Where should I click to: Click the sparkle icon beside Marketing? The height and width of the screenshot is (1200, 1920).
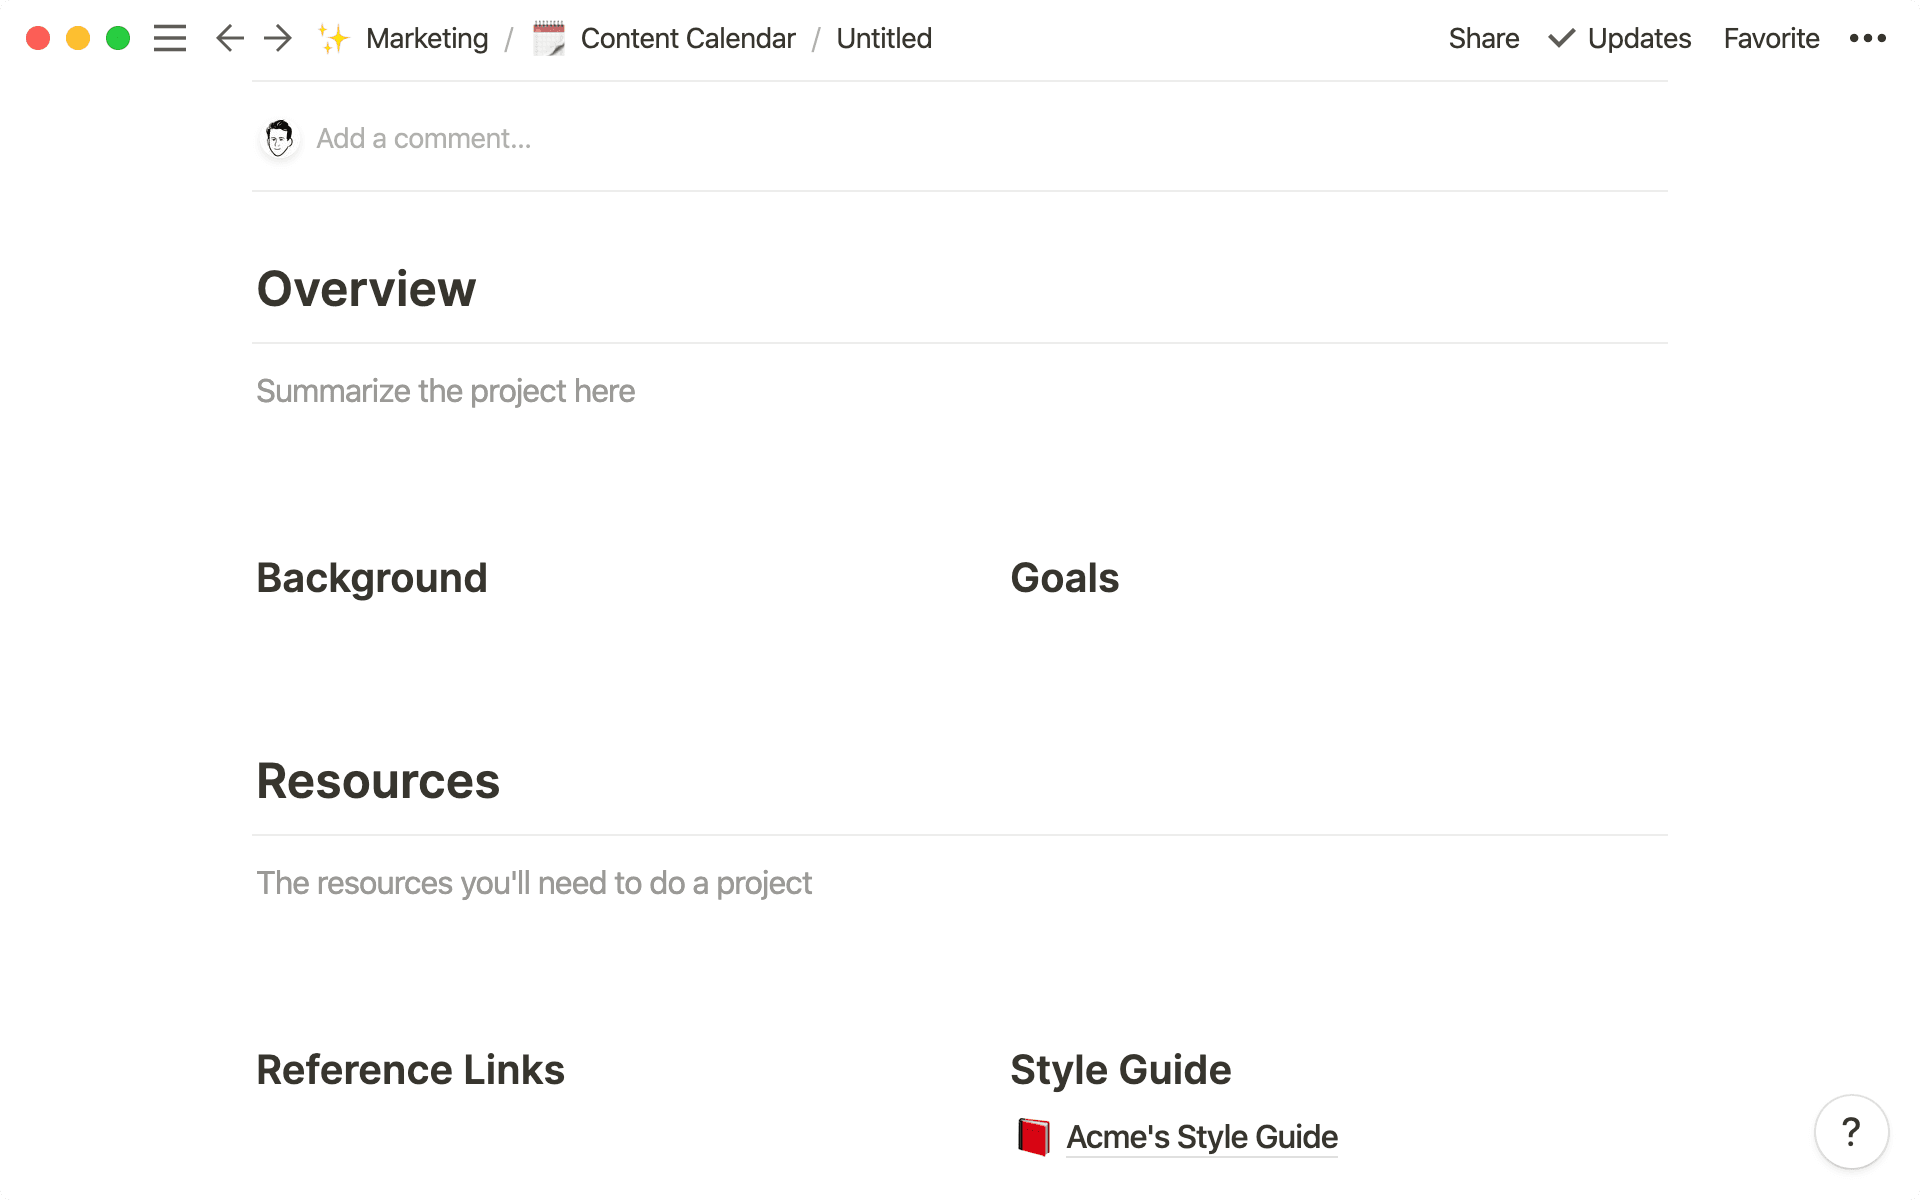[332, 38]
